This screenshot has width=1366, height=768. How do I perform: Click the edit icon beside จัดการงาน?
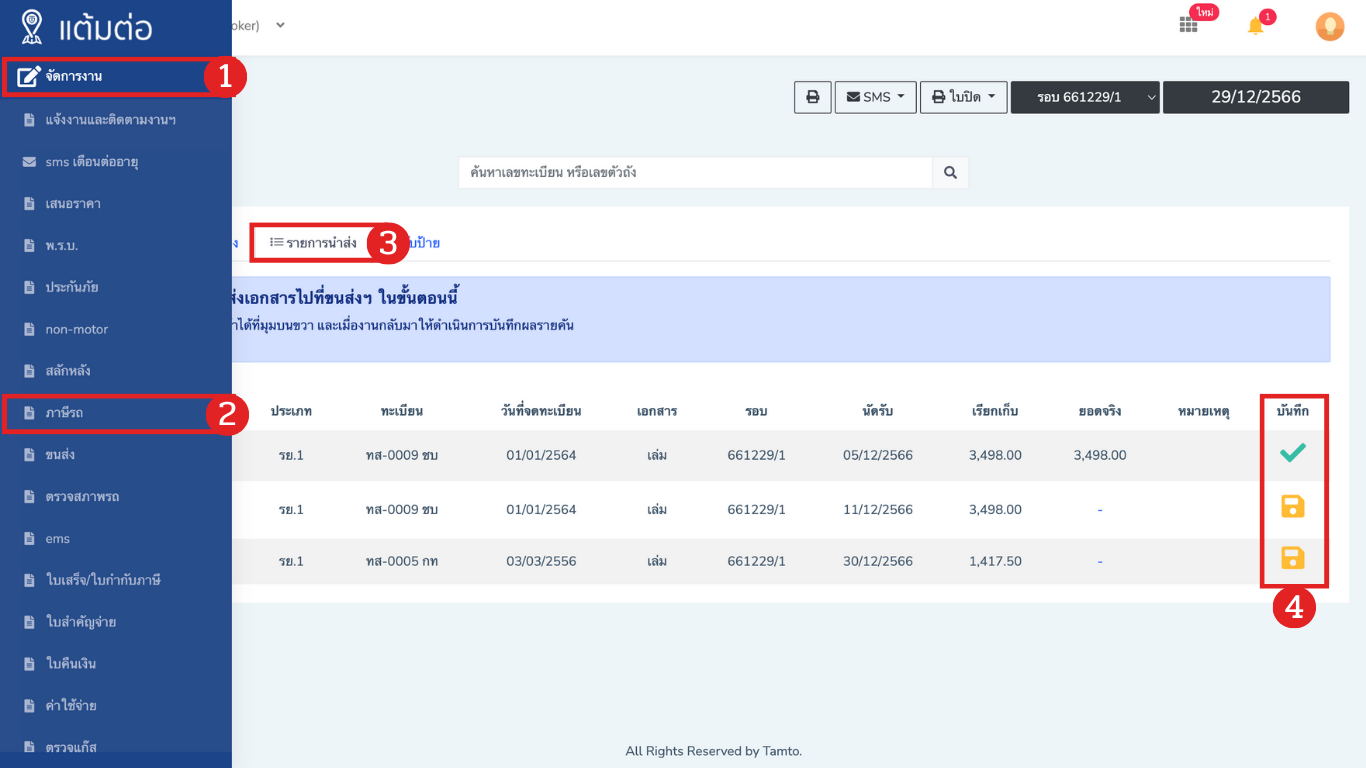(29, 76)
